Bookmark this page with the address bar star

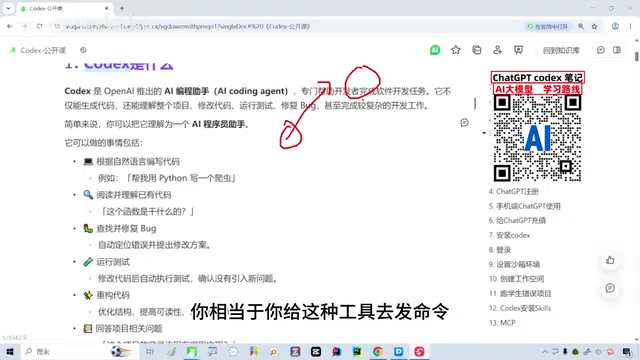[595, 26]
